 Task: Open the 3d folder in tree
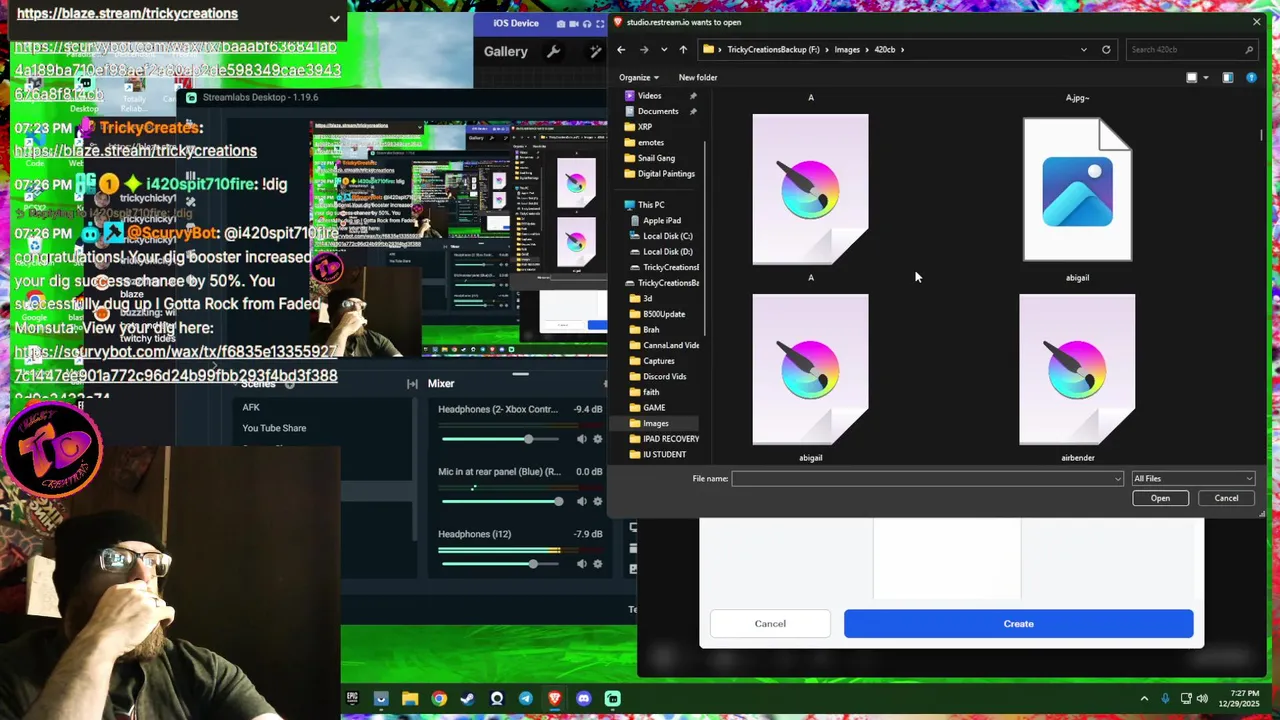point(647,298)
